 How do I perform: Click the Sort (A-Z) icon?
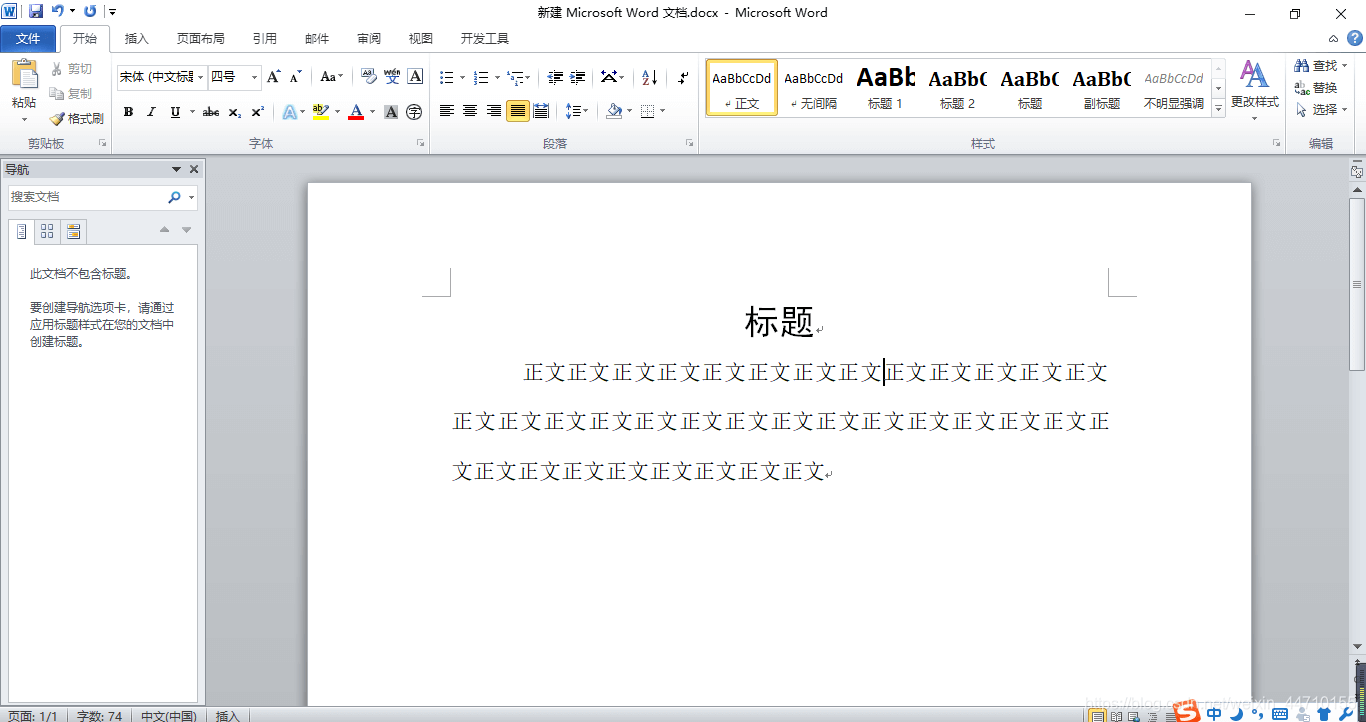click(649, 77)
